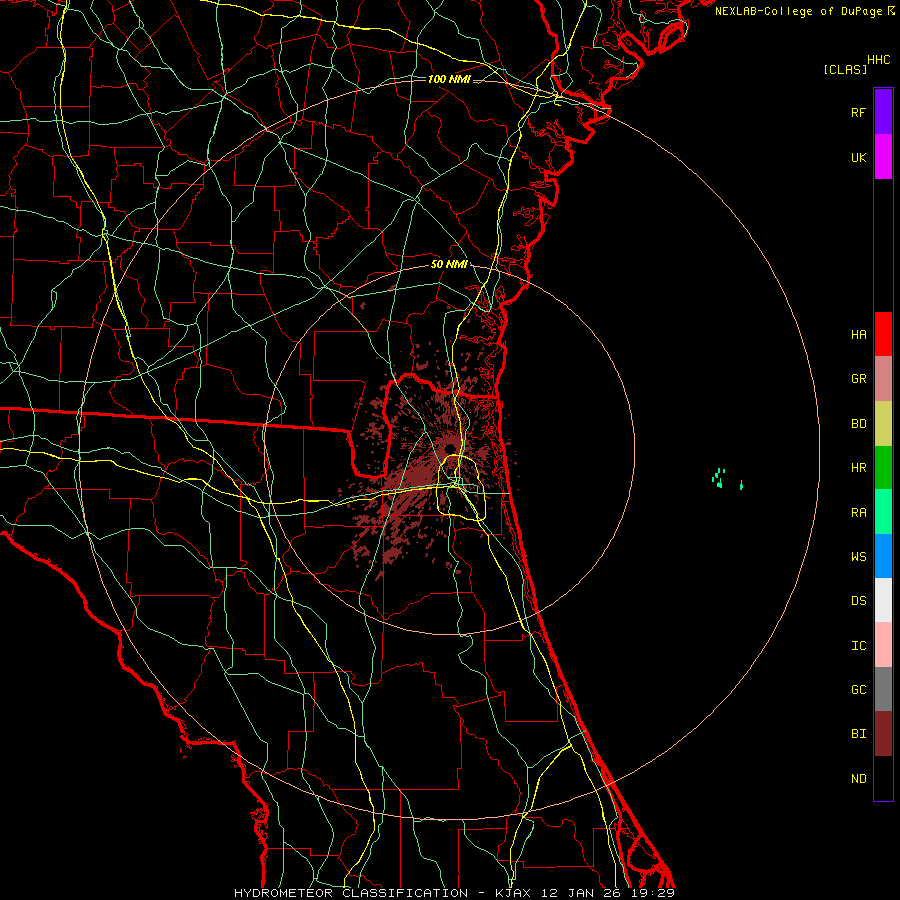Click the WS legend label
Screen dimensions: 900x900
(858, 556)
